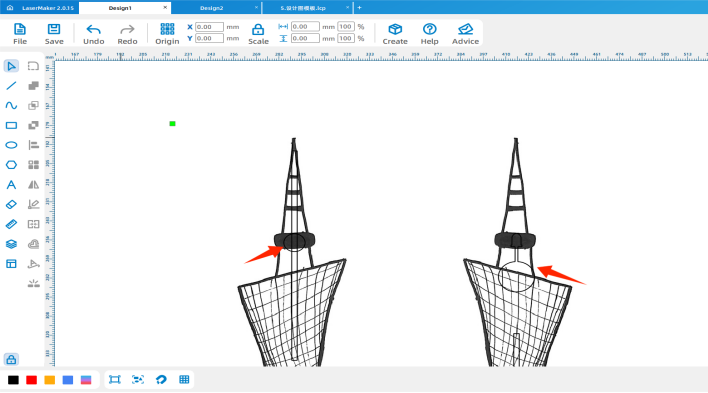Toggle the grid display icon
Viewport: 708px width, 393px height.
pos(184,379)
